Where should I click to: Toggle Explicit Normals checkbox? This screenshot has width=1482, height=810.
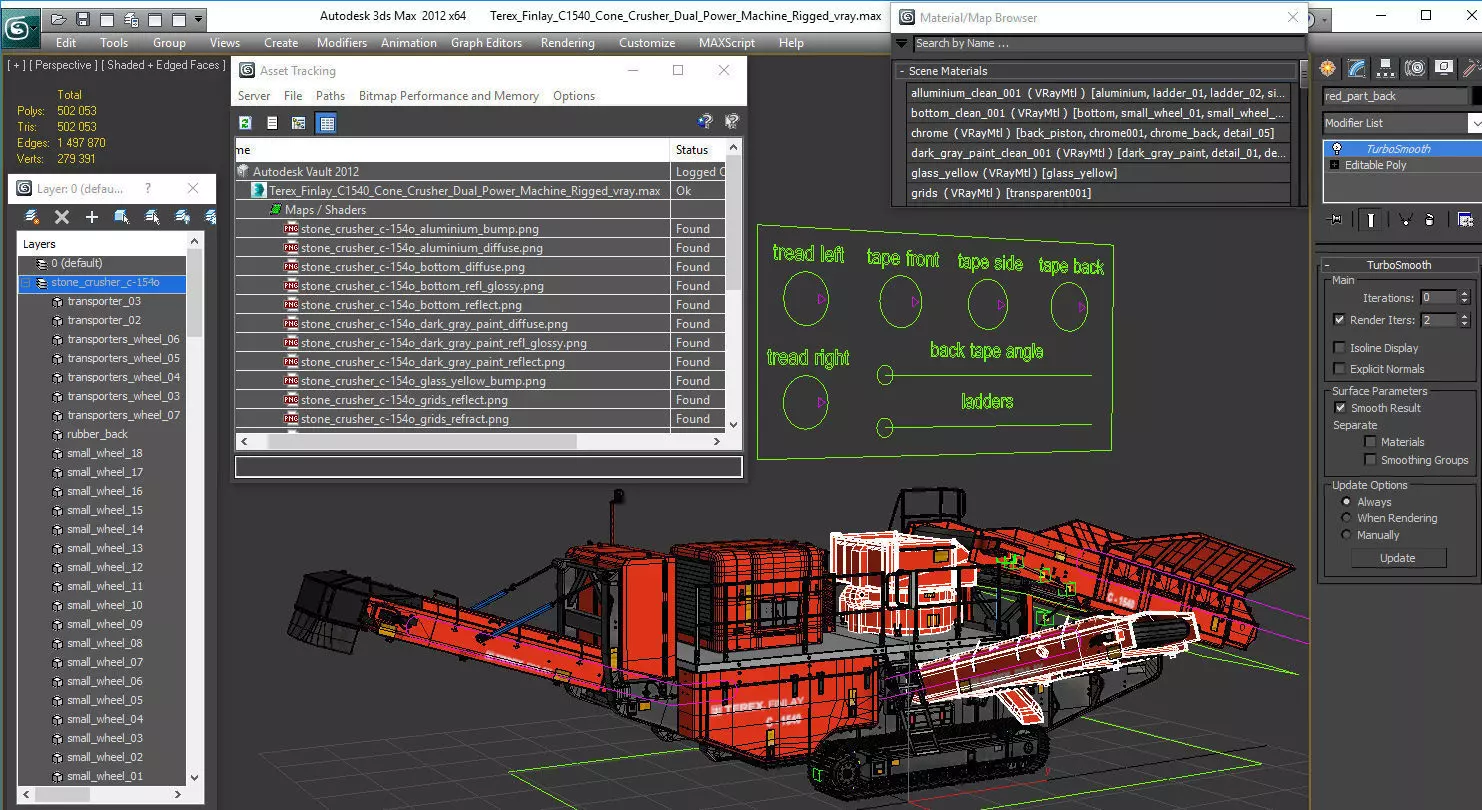(1339, 369)
